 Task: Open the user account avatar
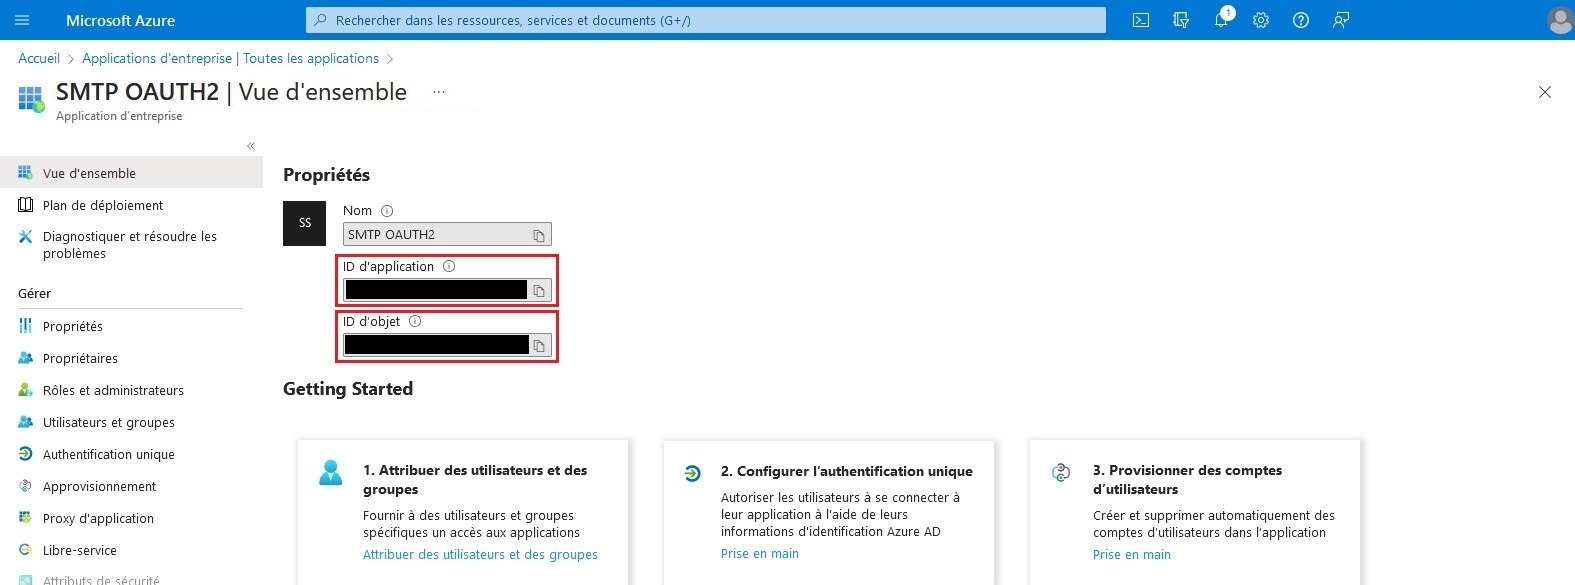(x=1559, y=20)
